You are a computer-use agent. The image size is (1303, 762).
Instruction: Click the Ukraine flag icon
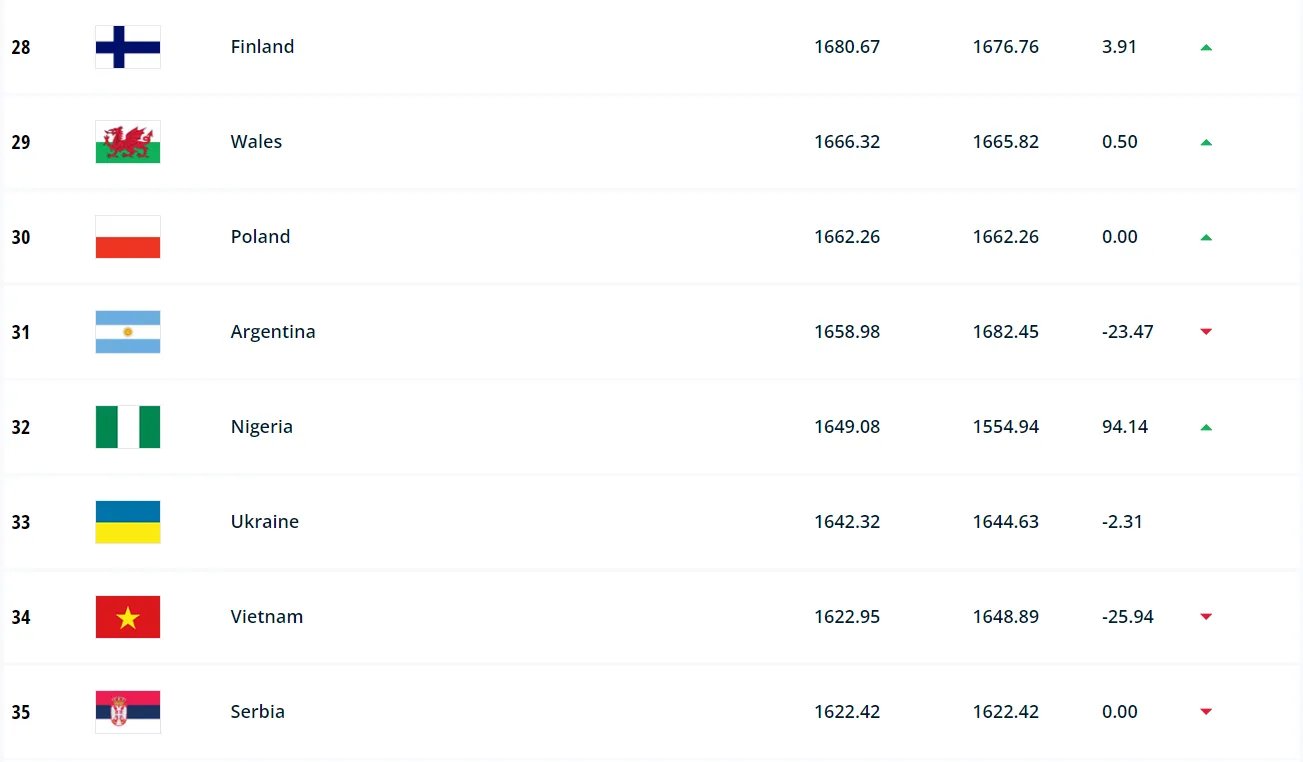(x=128, y=522)
